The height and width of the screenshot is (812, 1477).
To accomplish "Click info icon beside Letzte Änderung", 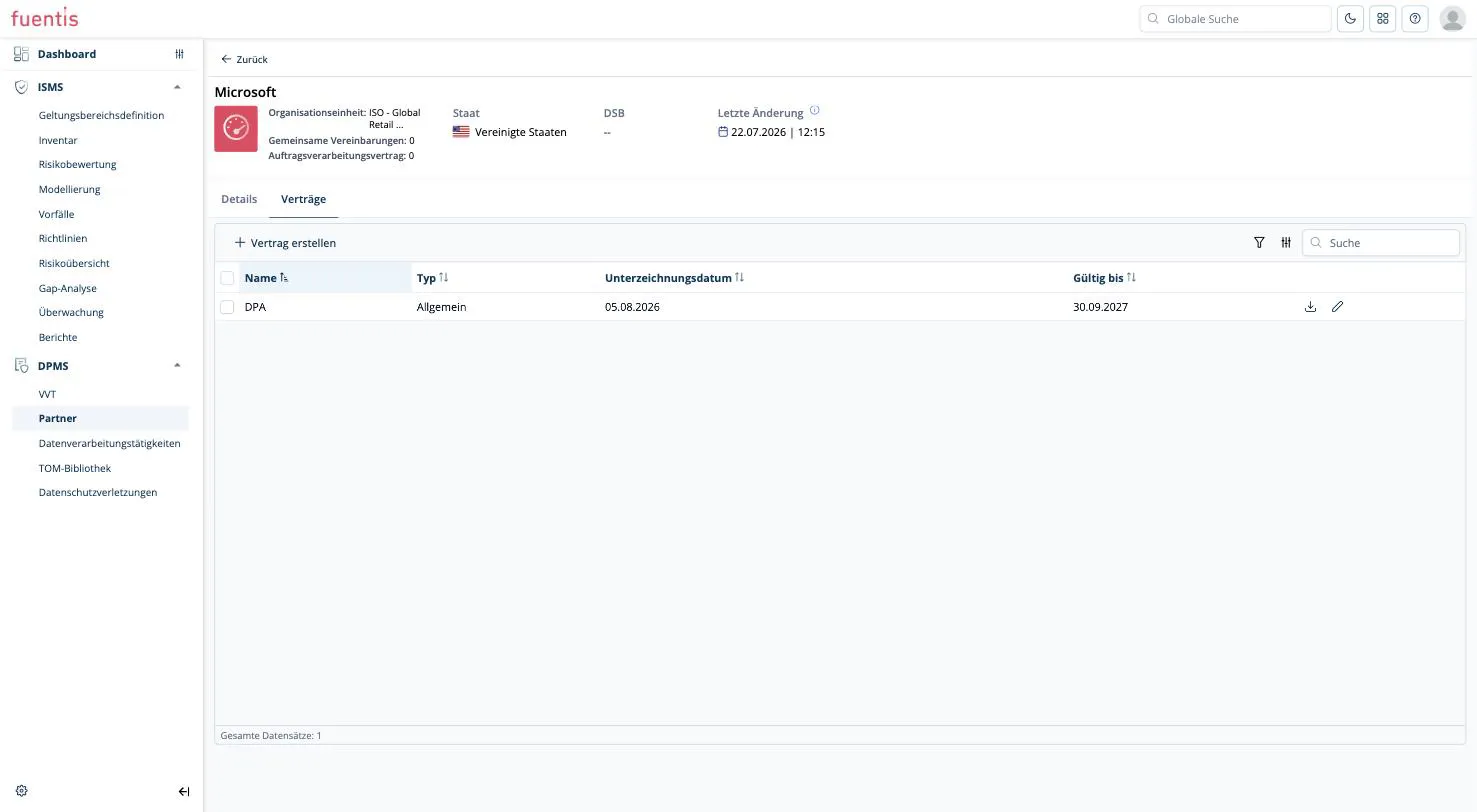I will [814, 111].
